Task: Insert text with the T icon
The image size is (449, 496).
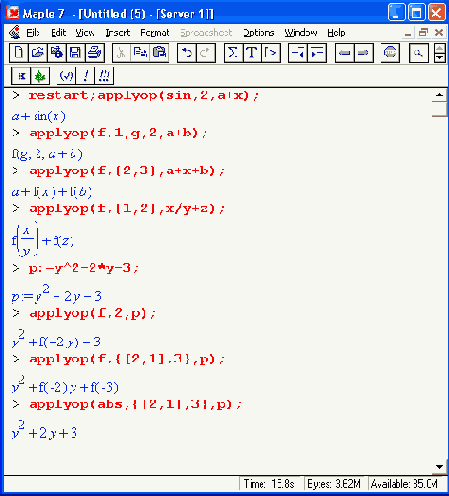Action: point(252,53)
